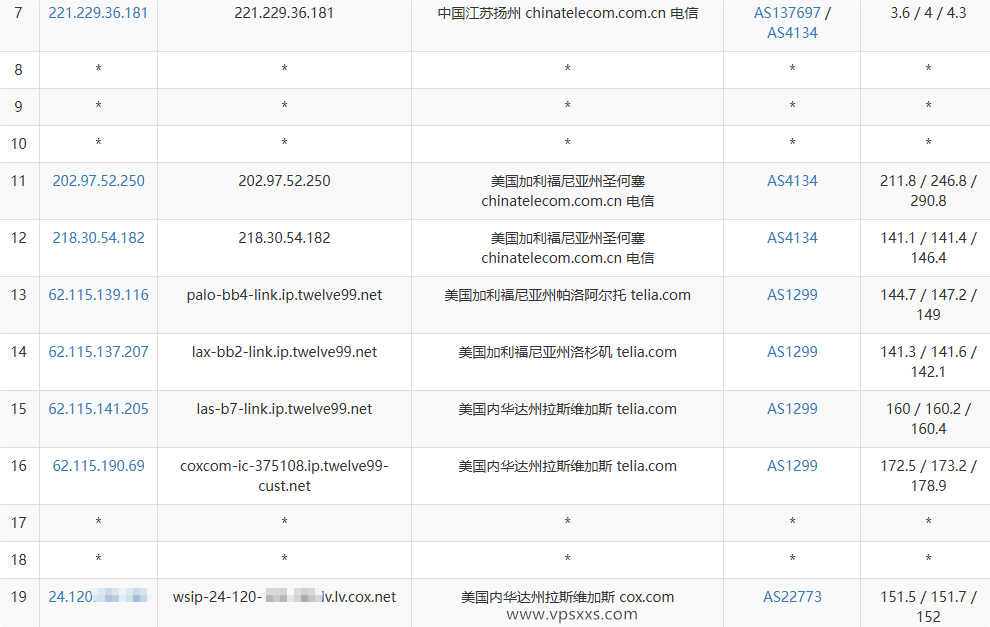
Task: Open IP link 62.115.137.207
Action: pyautogui.click(x=98, y=352)
